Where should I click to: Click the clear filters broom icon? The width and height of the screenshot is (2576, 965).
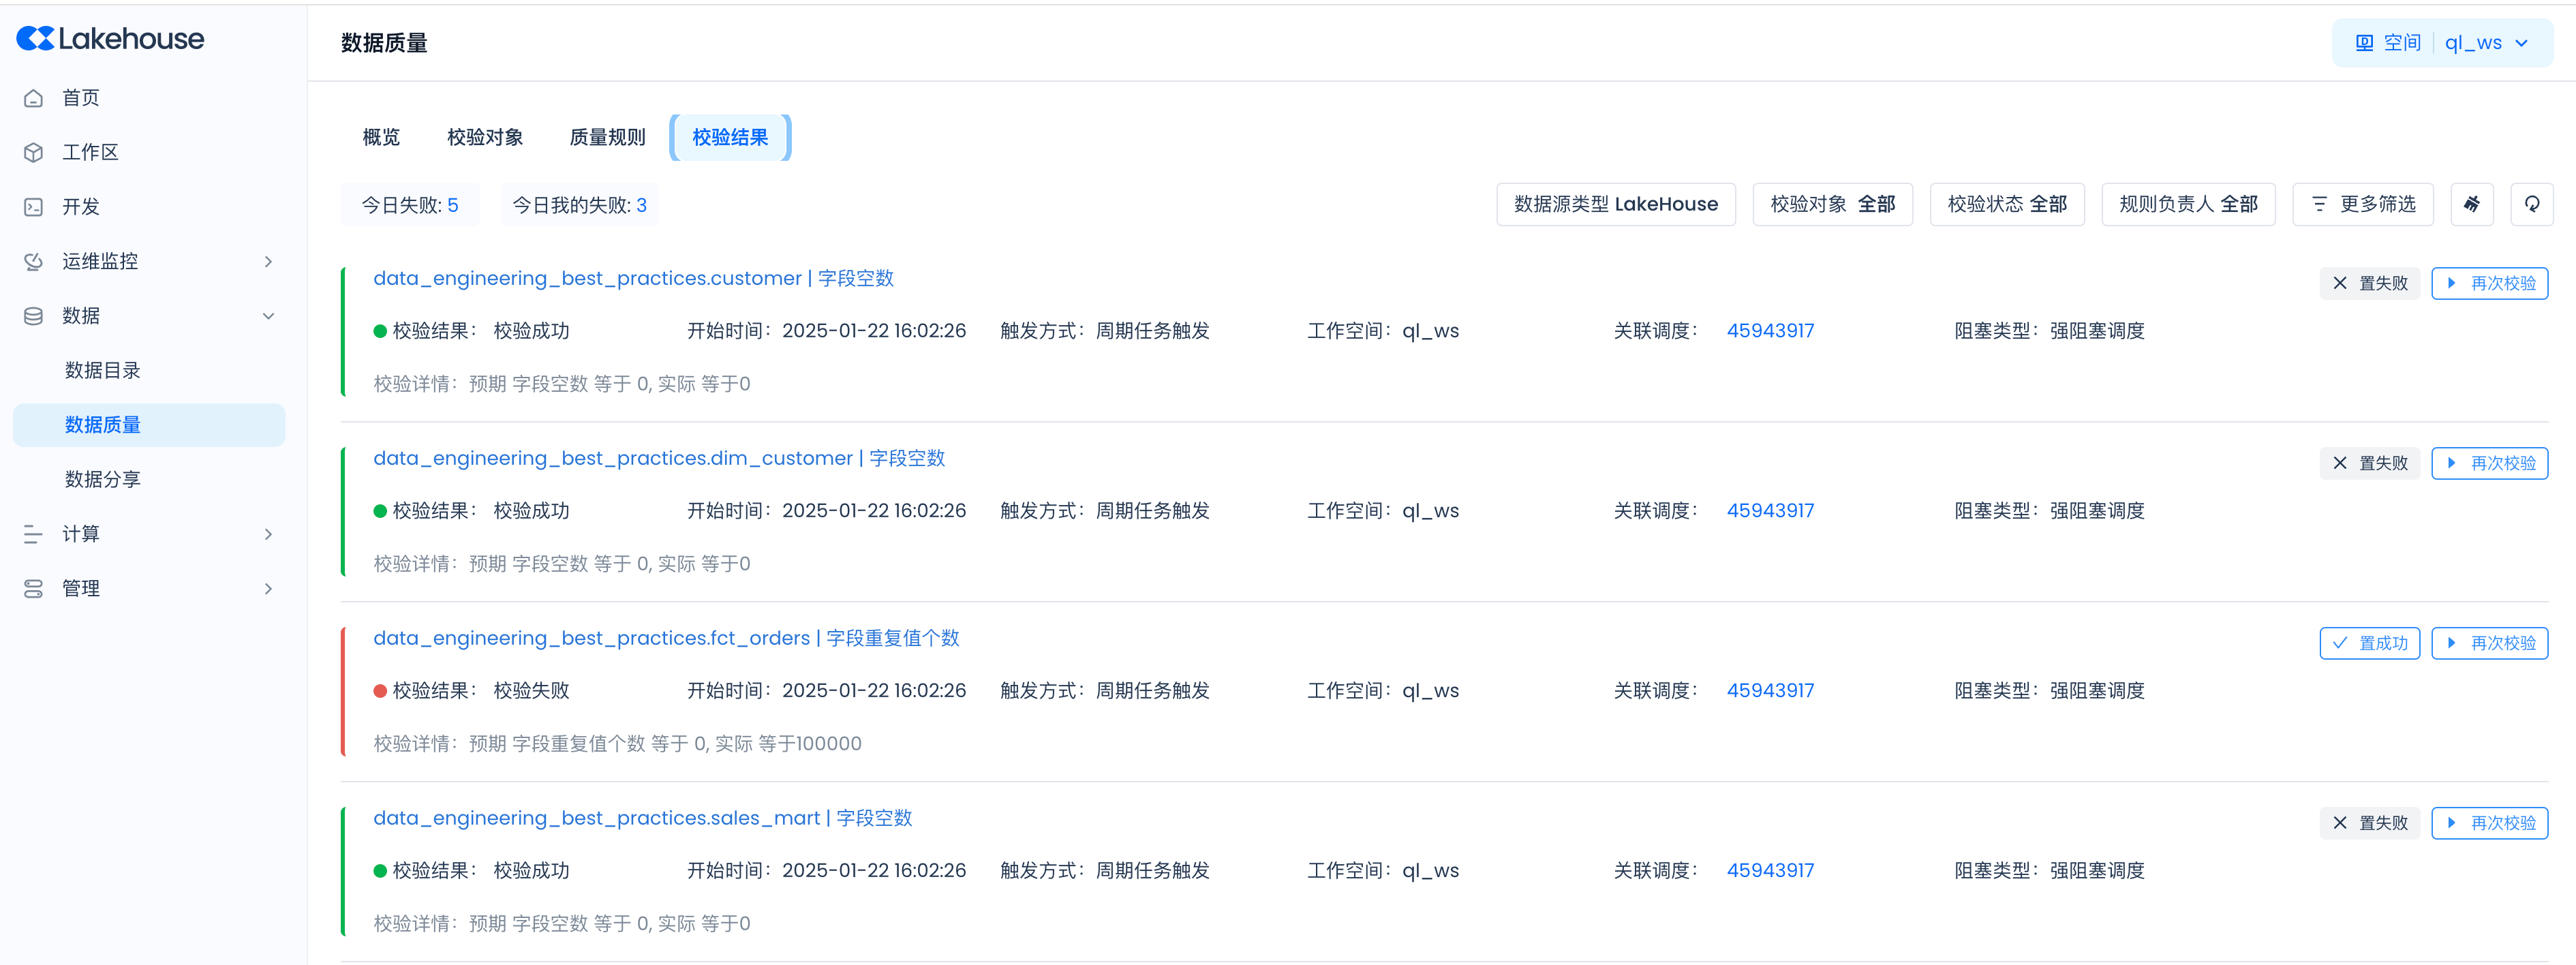tap(2471, 204)
